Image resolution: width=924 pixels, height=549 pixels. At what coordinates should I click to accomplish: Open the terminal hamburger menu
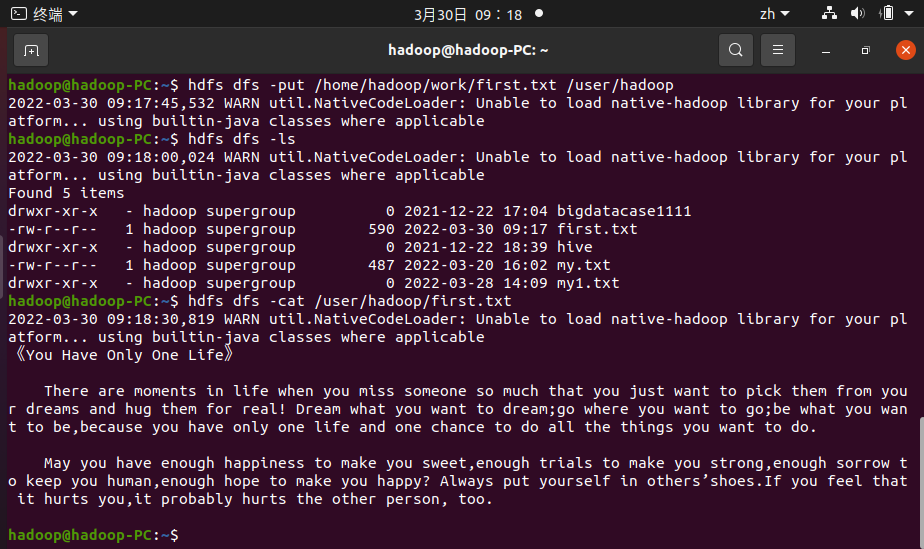pyautogui.click(x=778, y=50)
